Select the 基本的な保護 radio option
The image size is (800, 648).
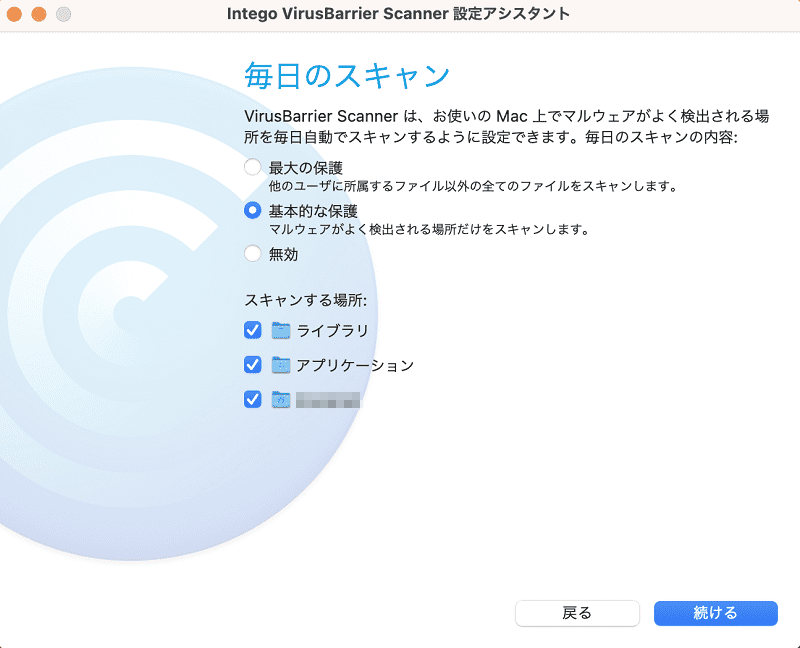click(253, 210)
